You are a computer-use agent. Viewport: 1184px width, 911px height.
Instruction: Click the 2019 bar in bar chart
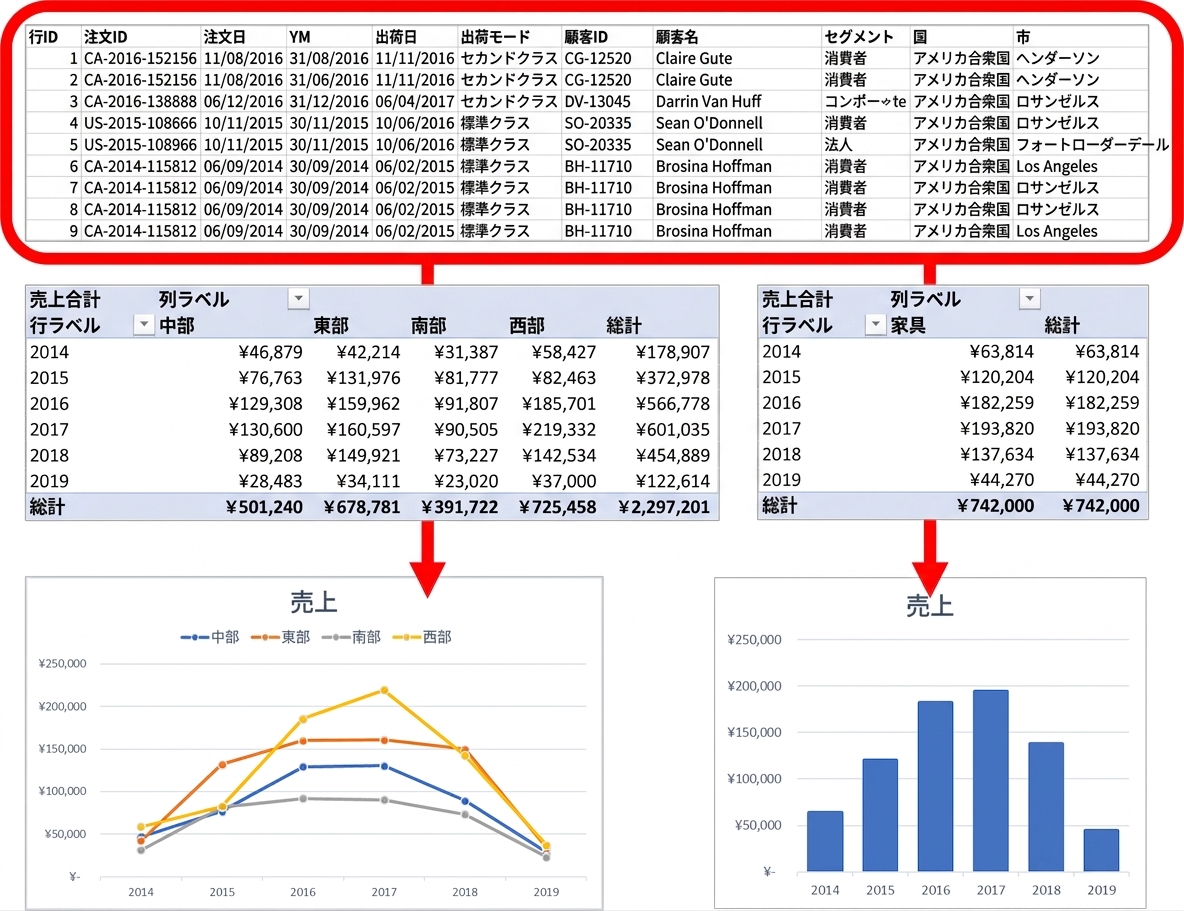(1101, 850)
